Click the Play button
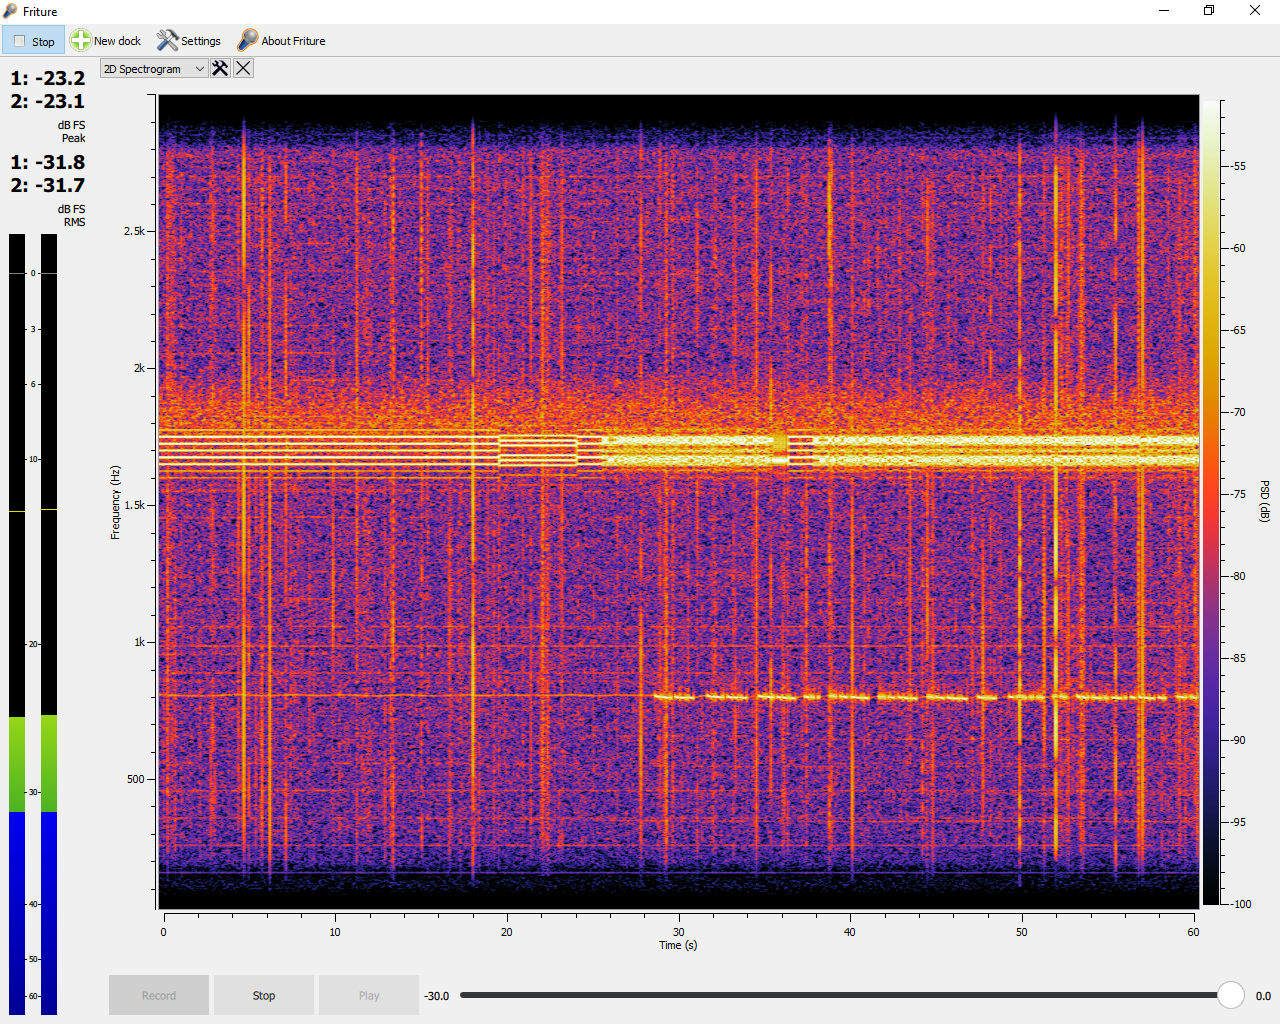 pyautogui.click(x=369, y=995)
